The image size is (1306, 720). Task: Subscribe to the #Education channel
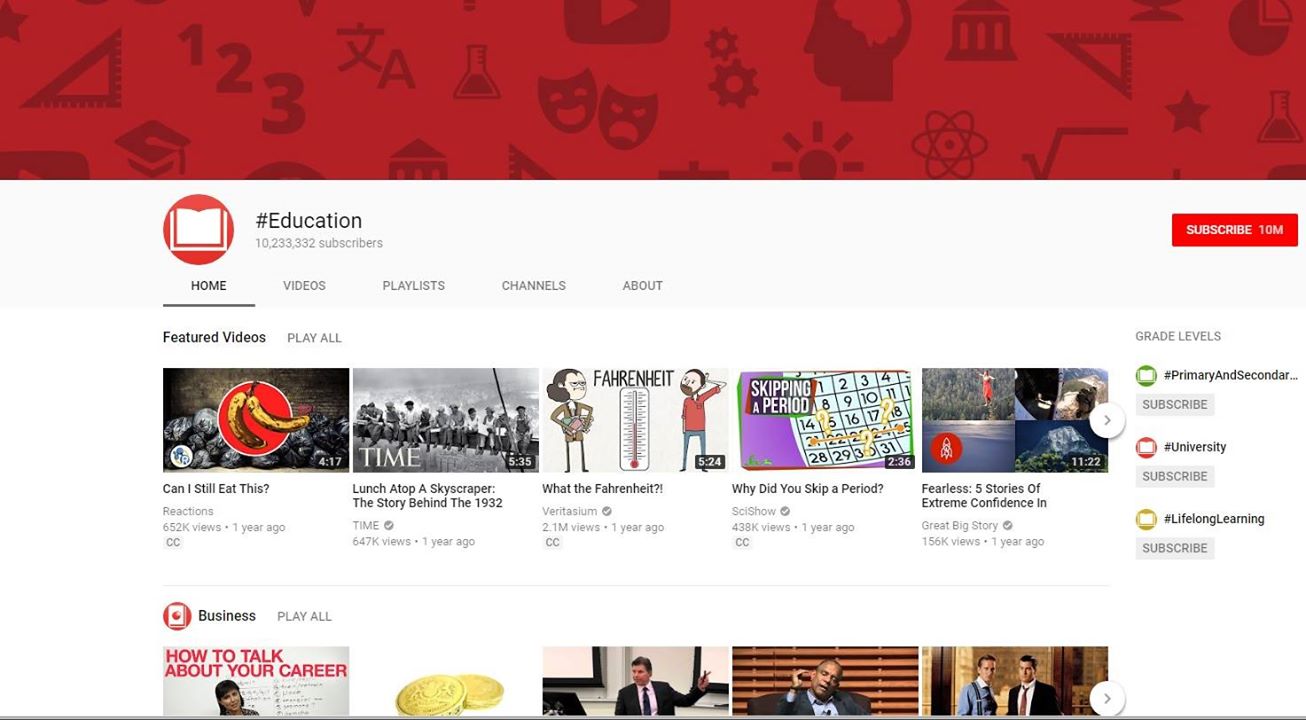[1235, 230]
